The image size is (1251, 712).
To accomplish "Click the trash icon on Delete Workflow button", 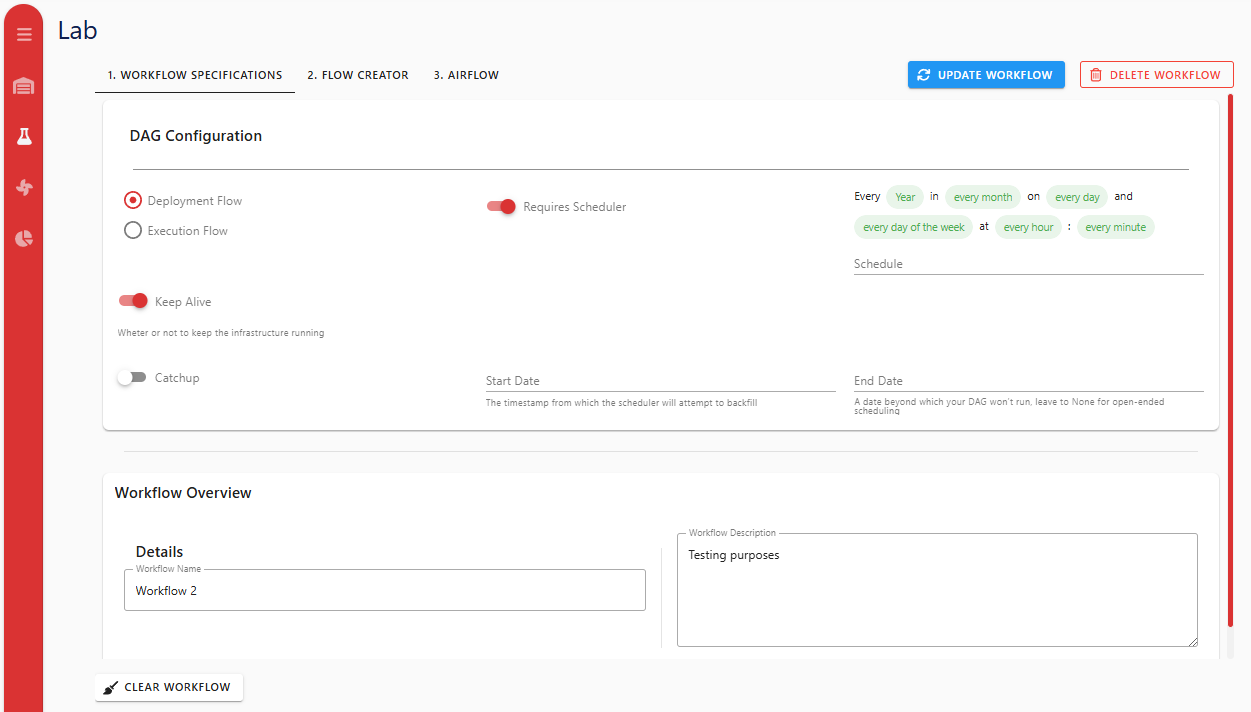I will tap(1095, 74).
